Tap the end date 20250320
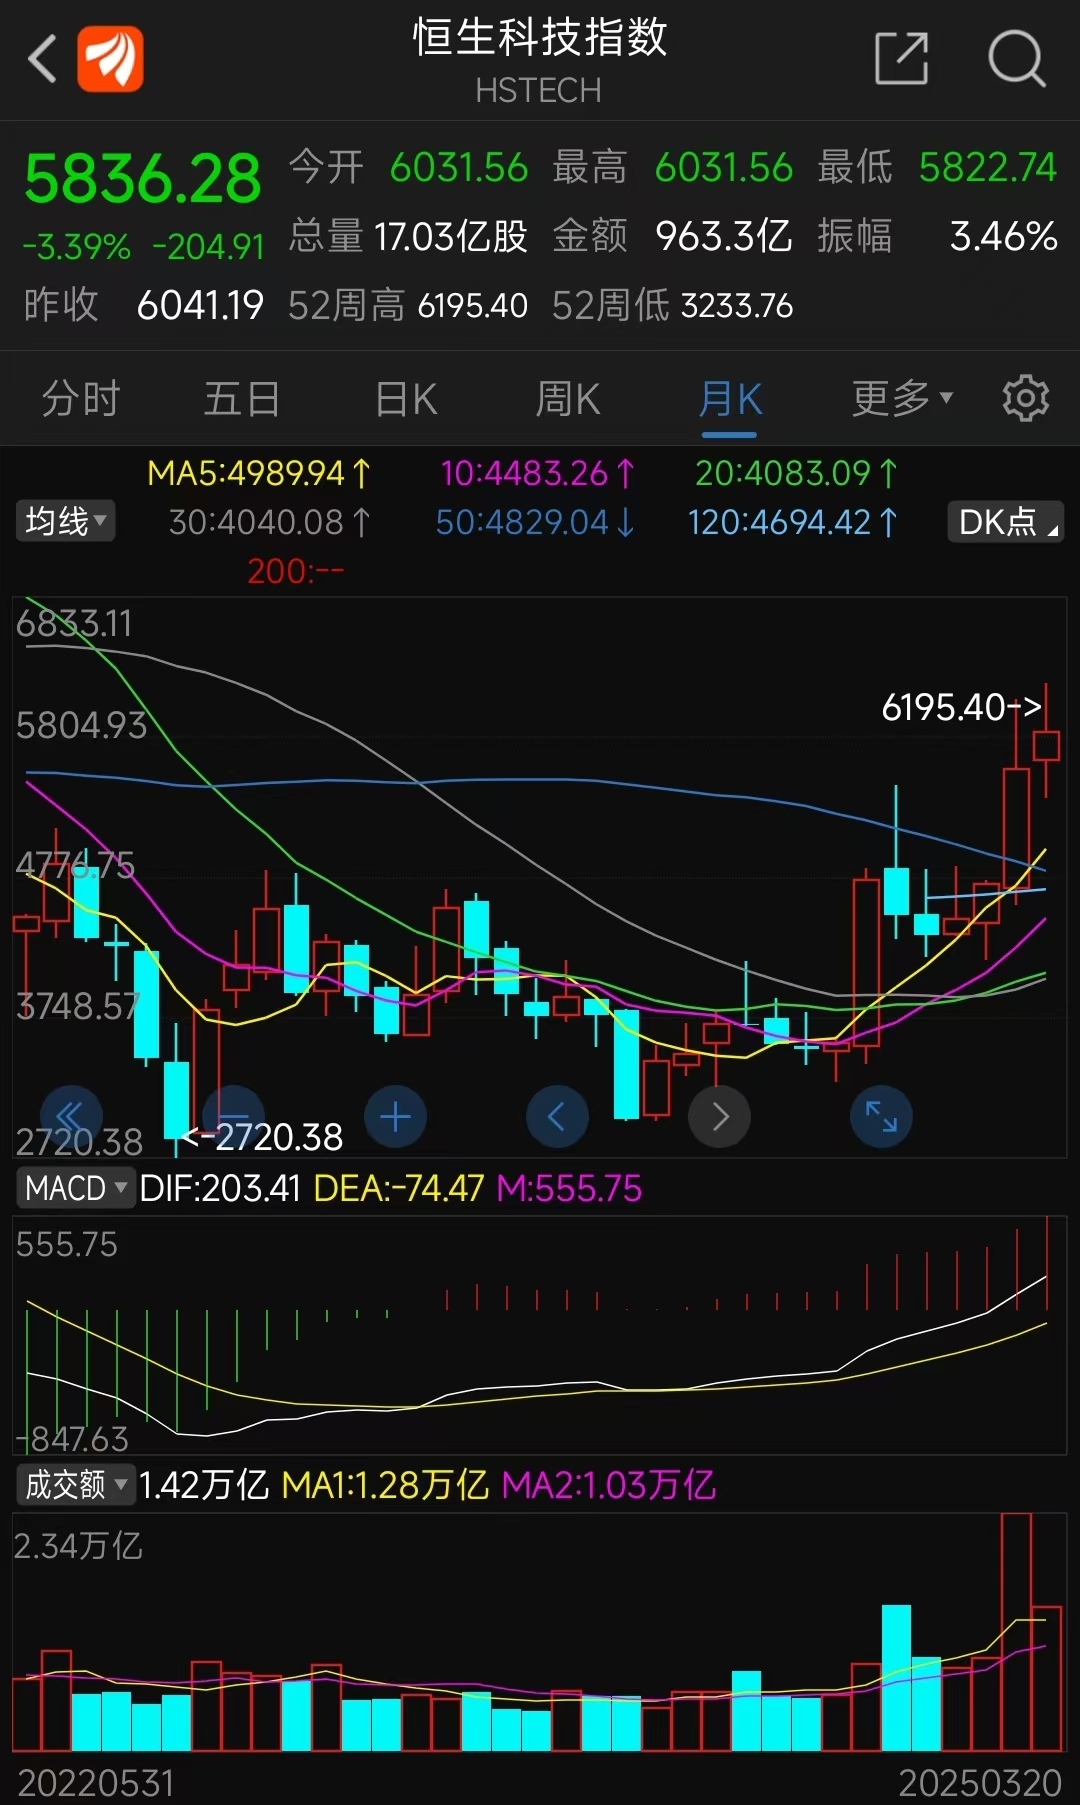The width and height of the screenshot is (1080, 1805). 980,1783
